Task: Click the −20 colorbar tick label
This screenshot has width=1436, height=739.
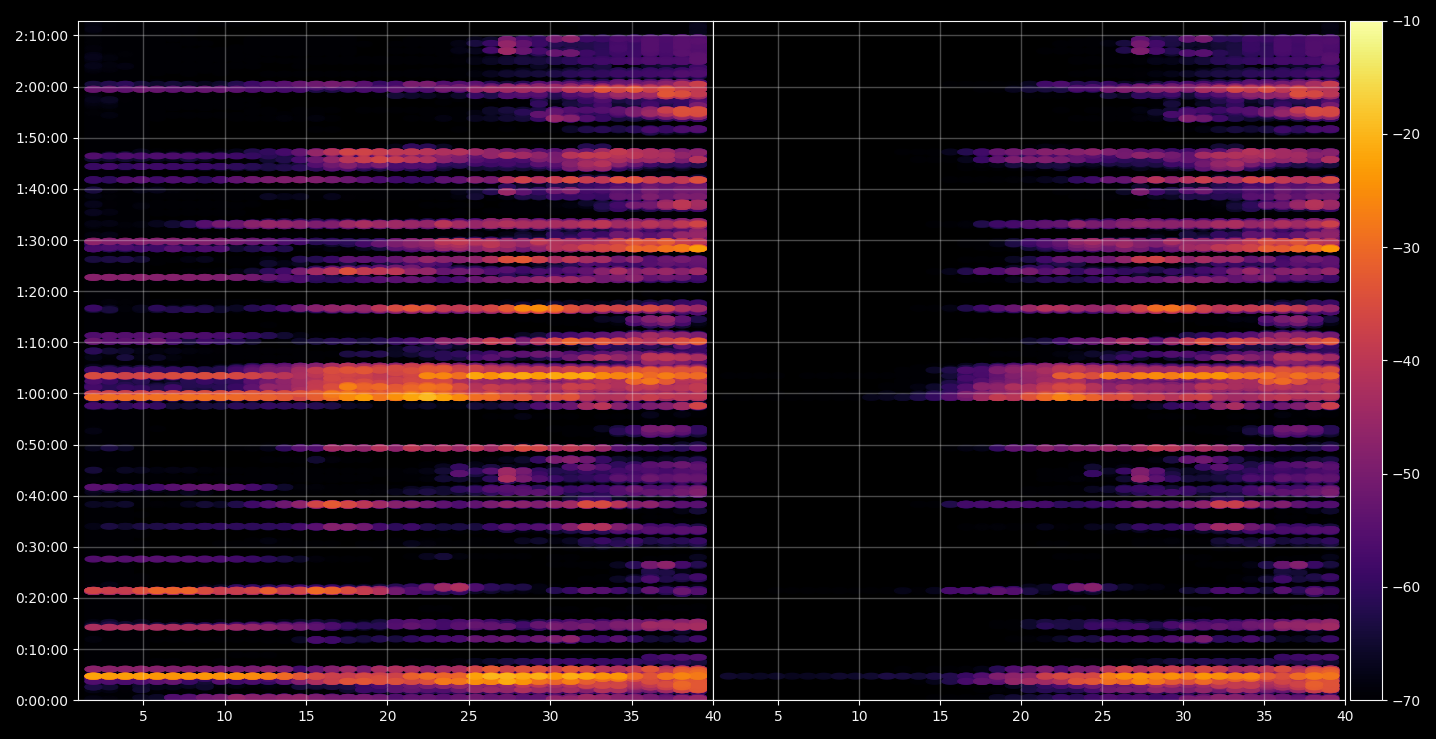Action: pos(1405,135)
